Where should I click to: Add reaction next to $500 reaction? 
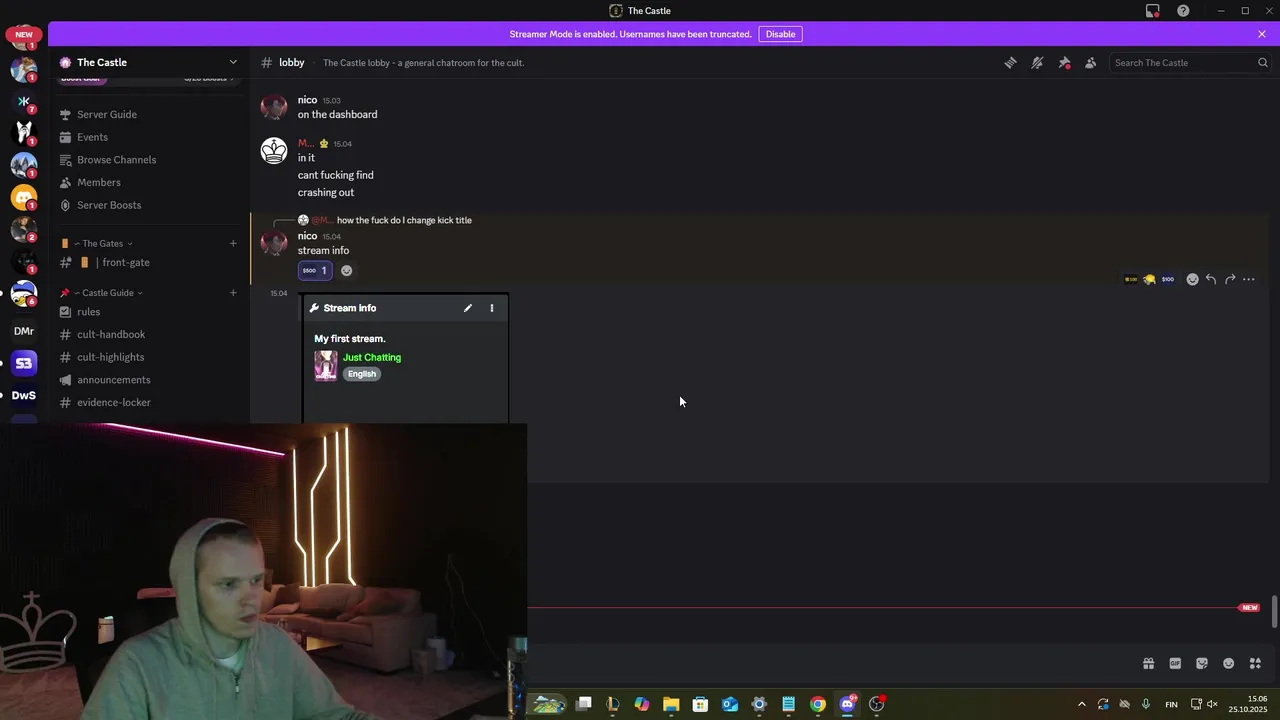tap(346, 270)
